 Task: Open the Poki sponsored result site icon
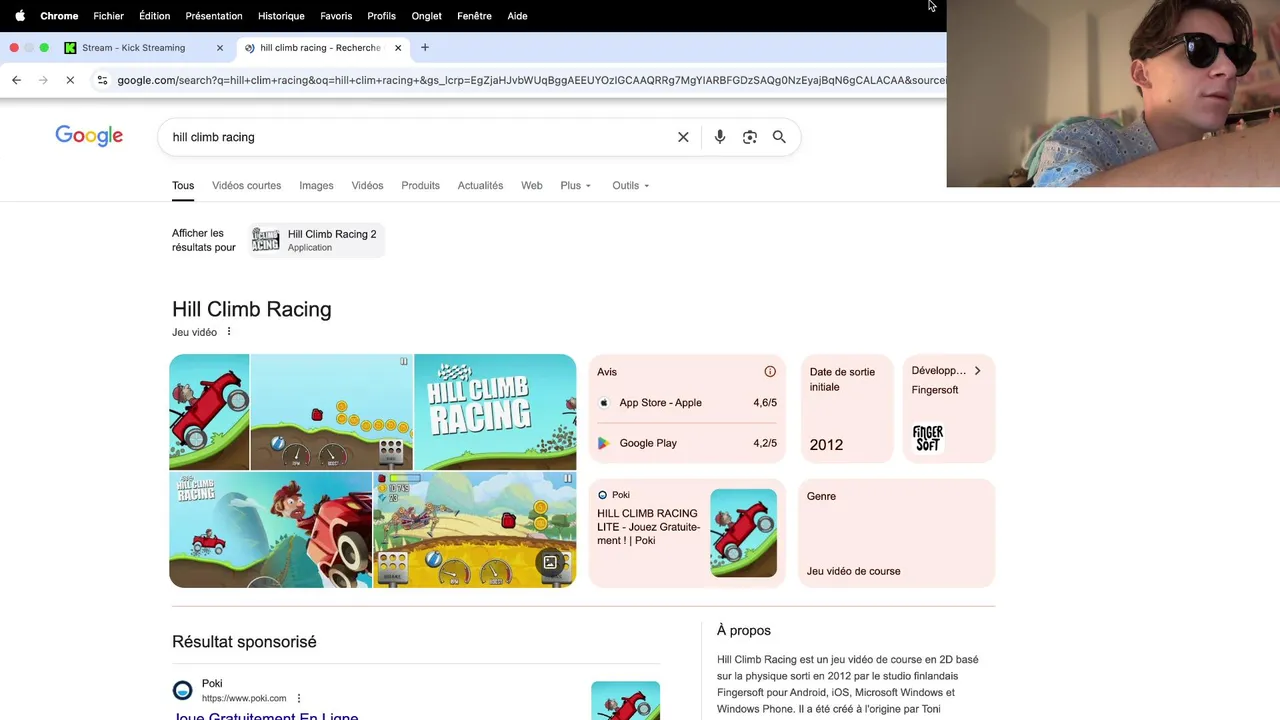[x=183, y=690]
